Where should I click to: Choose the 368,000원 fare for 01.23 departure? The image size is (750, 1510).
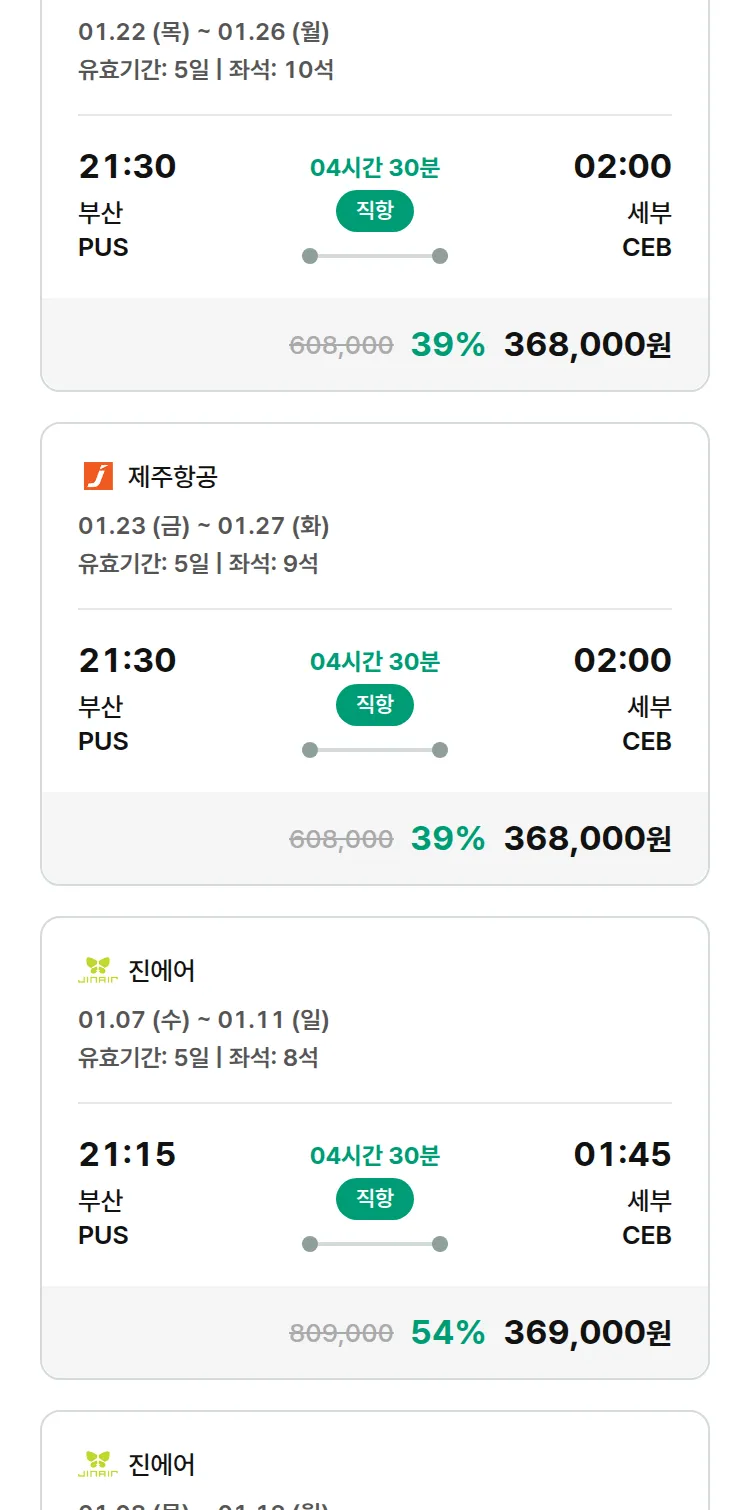click(587, 838)
